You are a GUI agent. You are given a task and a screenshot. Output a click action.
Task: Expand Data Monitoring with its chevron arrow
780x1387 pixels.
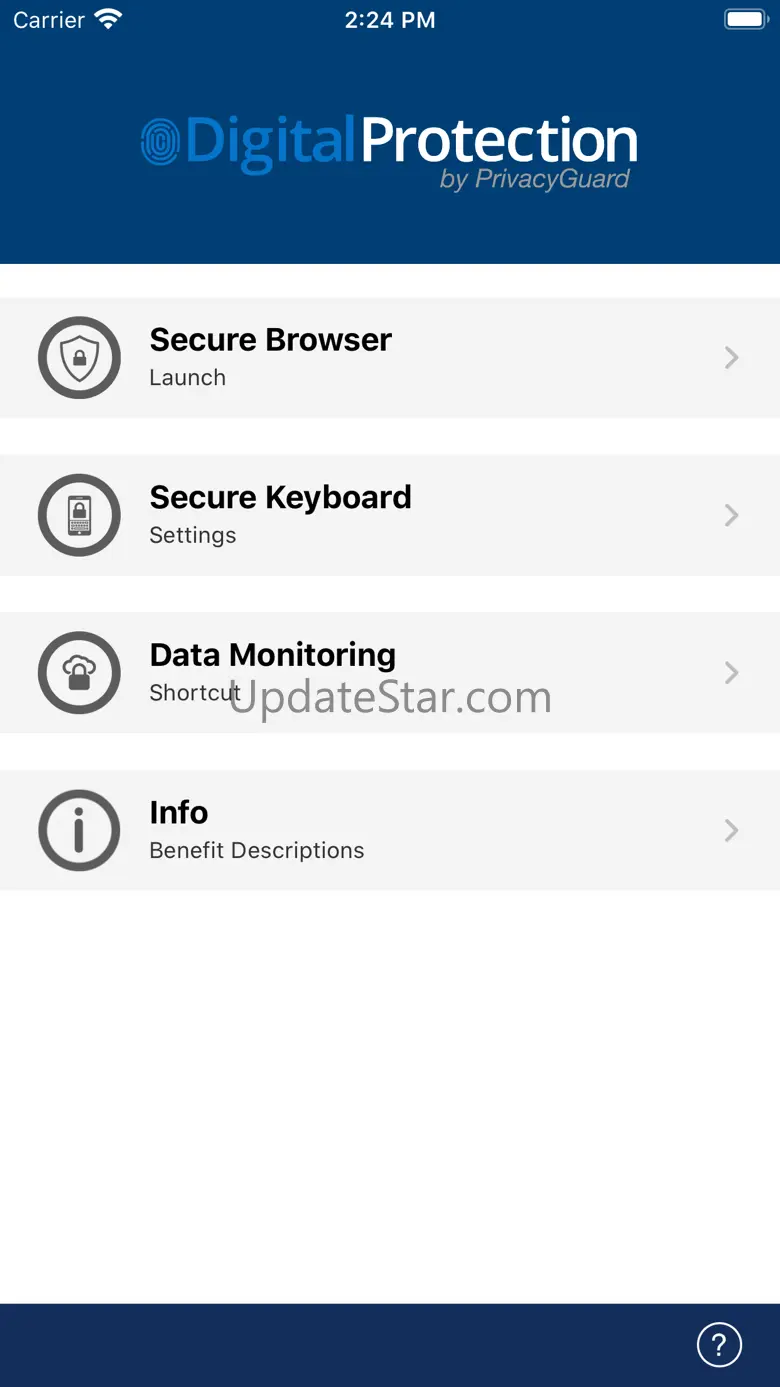coord(732,673)
